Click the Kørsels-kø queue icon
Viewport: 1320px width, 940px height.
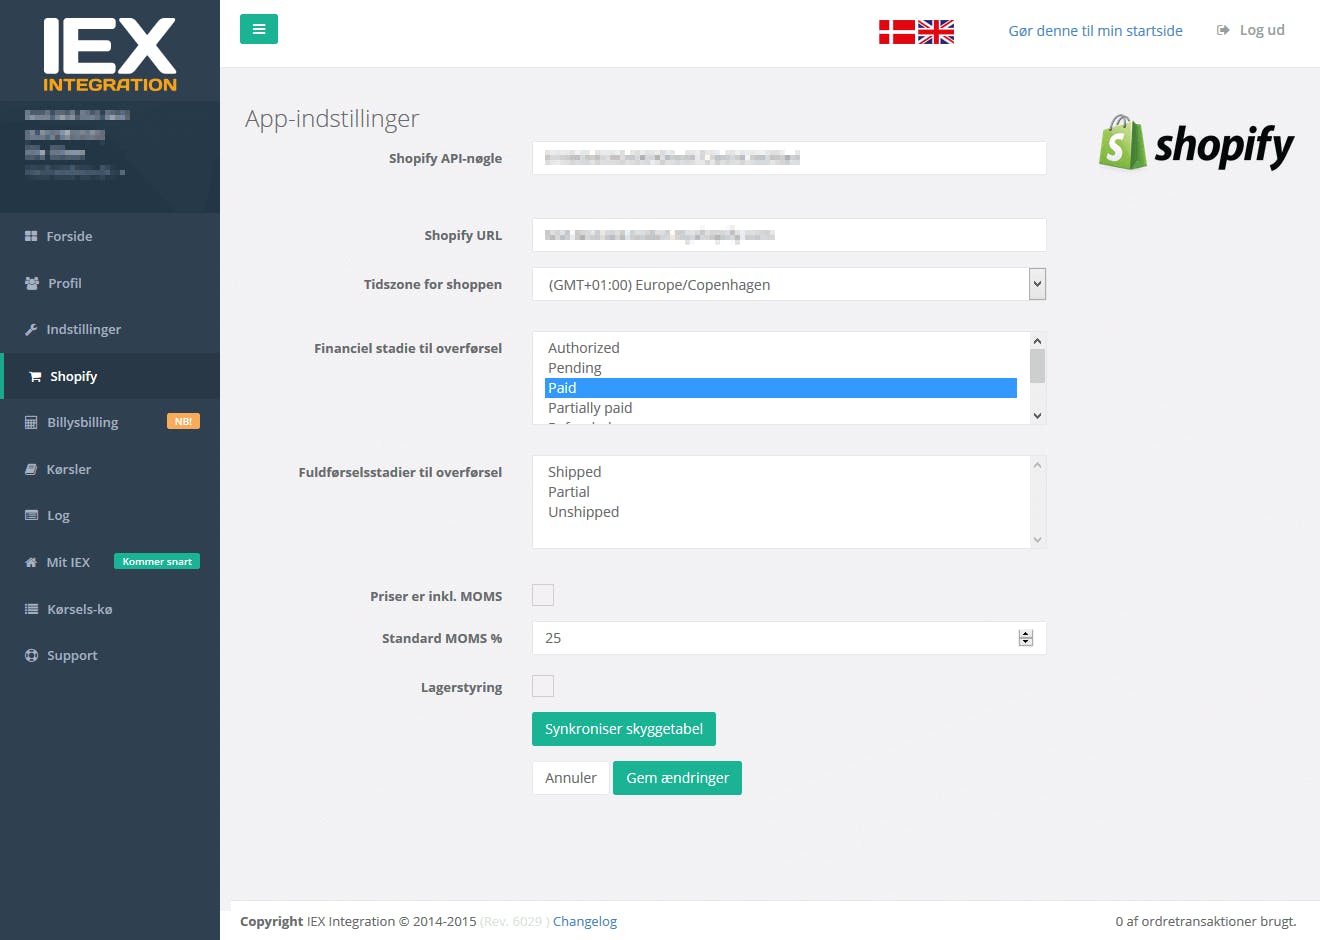pos(31,609)
